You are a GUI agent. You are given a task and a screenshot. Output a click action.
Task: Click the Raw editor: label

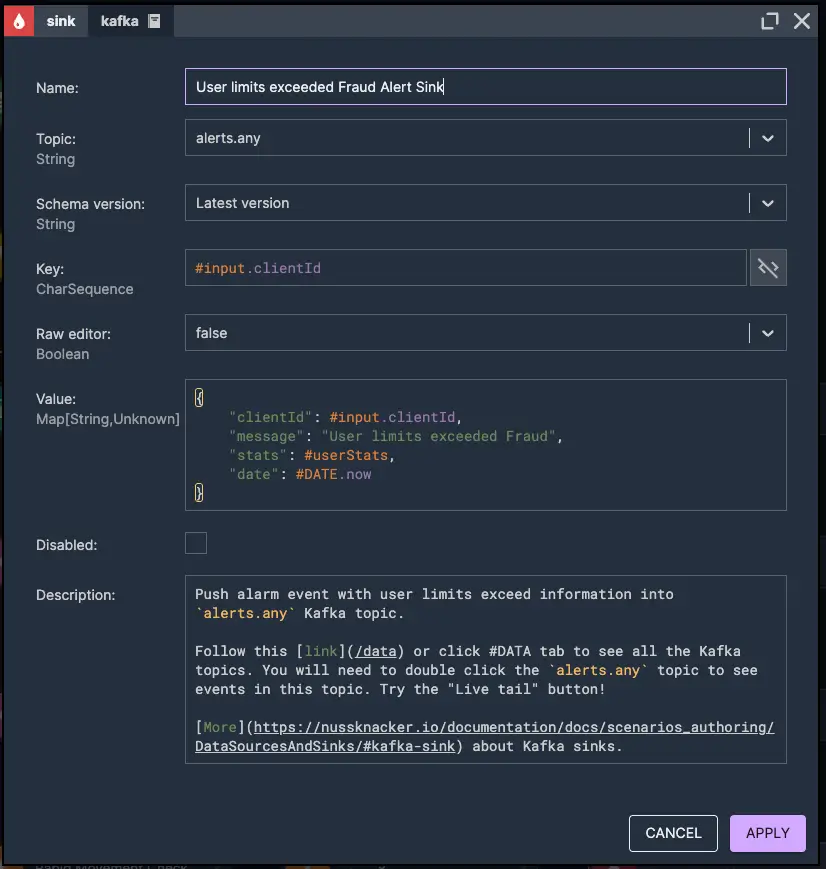point(73,334)
